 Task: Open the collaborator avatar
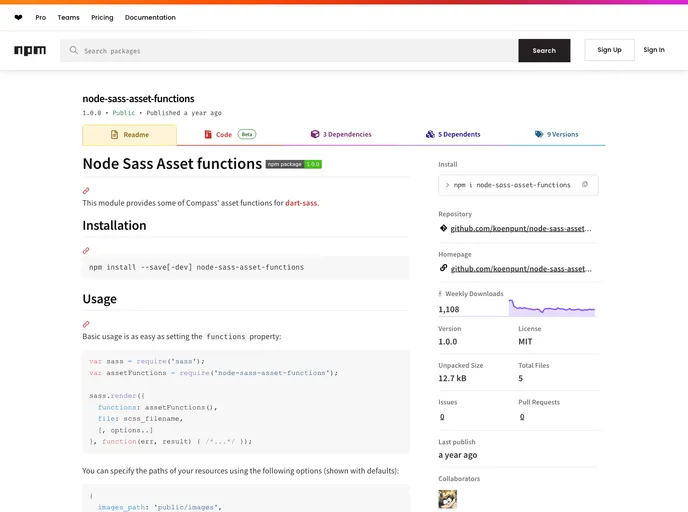448,499
